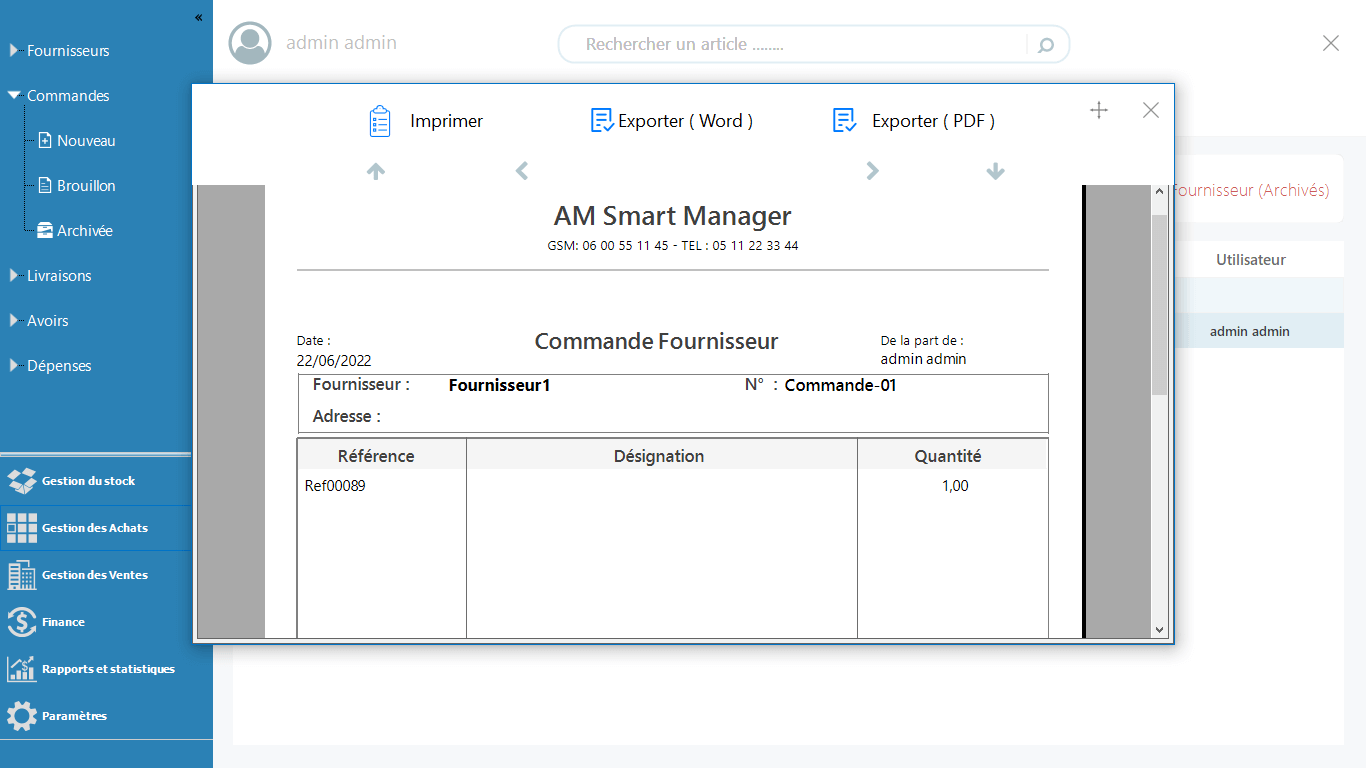Click the Exporter (Word) document icon
The width and height of the screenshot is (1366, 768).
click(602, 121)
